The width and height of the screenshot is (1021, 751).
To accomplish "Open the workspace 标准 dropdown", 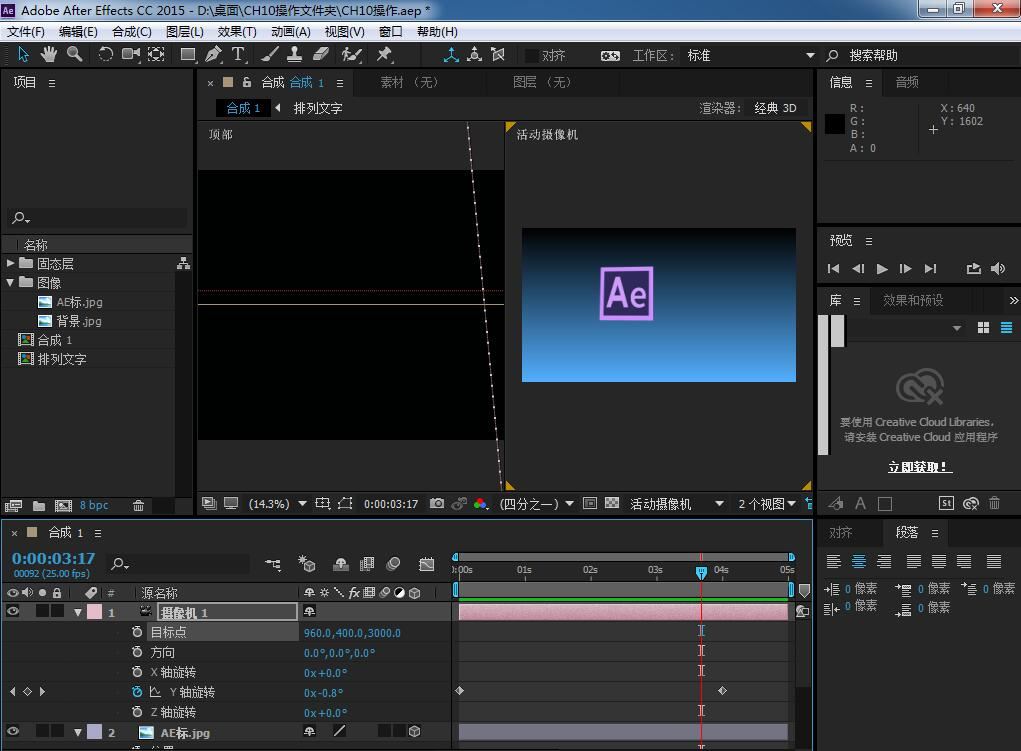I will pyautogui.click(x=750, y=55).
